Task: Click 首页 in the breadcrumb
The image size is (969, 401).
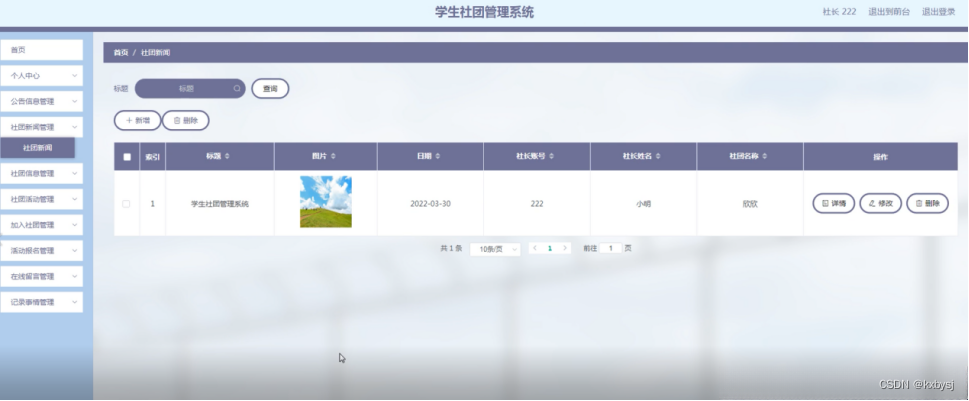Action: 121,53
